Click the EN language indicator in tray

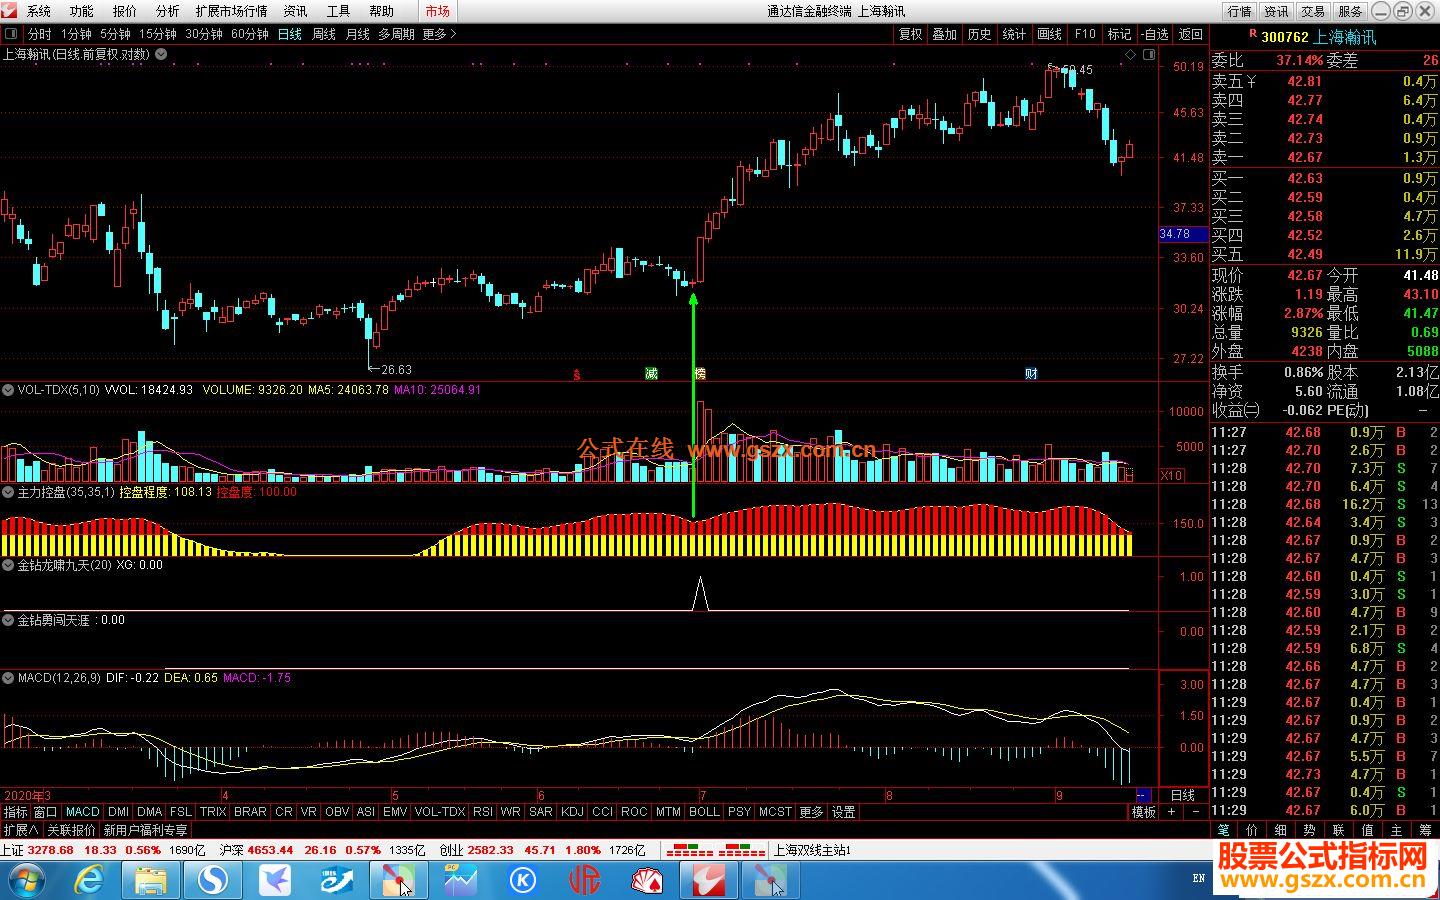[x=1199, y=879]
